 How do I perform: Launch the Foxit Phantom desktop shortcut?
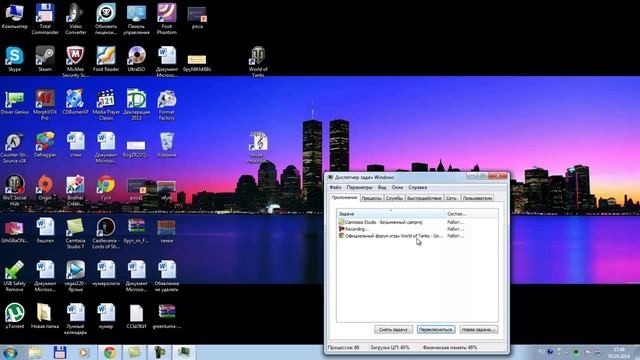coord(167,19)
